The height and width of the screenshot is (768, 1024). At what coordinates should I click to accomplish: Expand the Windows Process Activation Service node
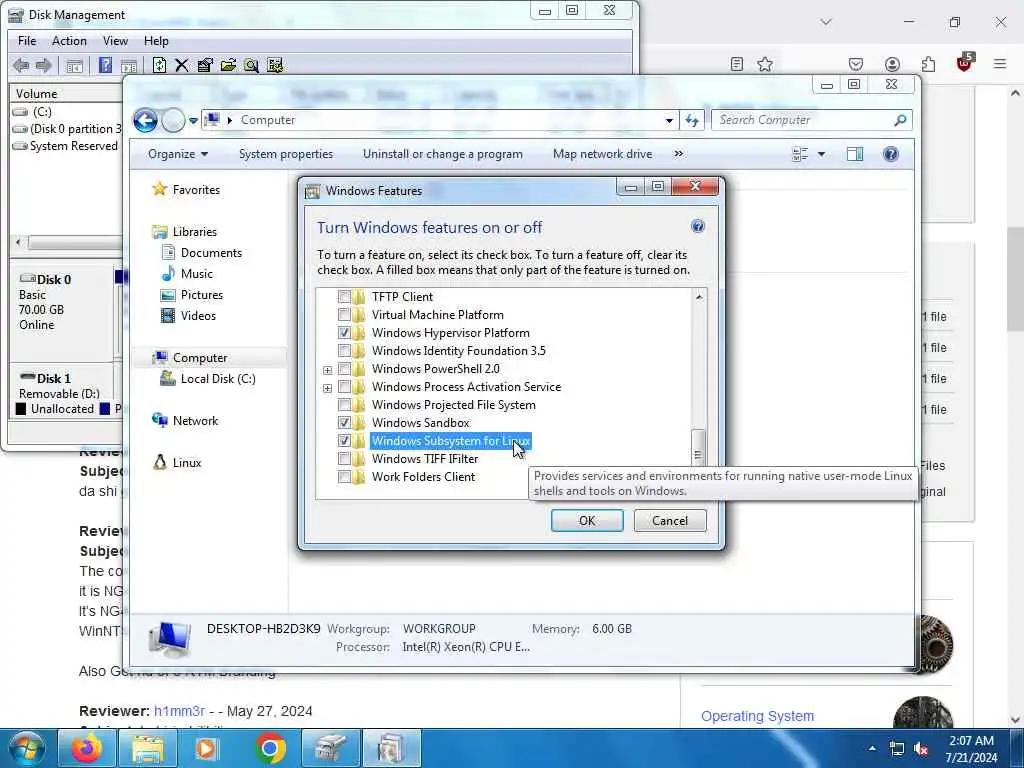pyautogui.click(x=327, y=389)
